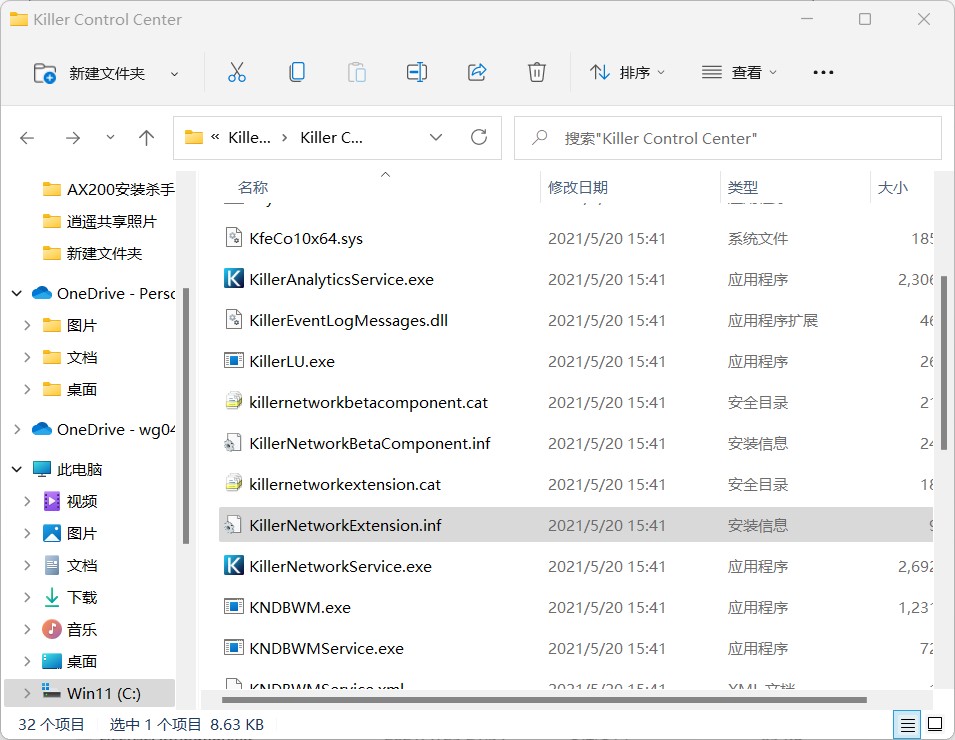Collapse the OneDrive - Personal tree node
The width and height of the screenshot is (955, 740).
point(17,294)
